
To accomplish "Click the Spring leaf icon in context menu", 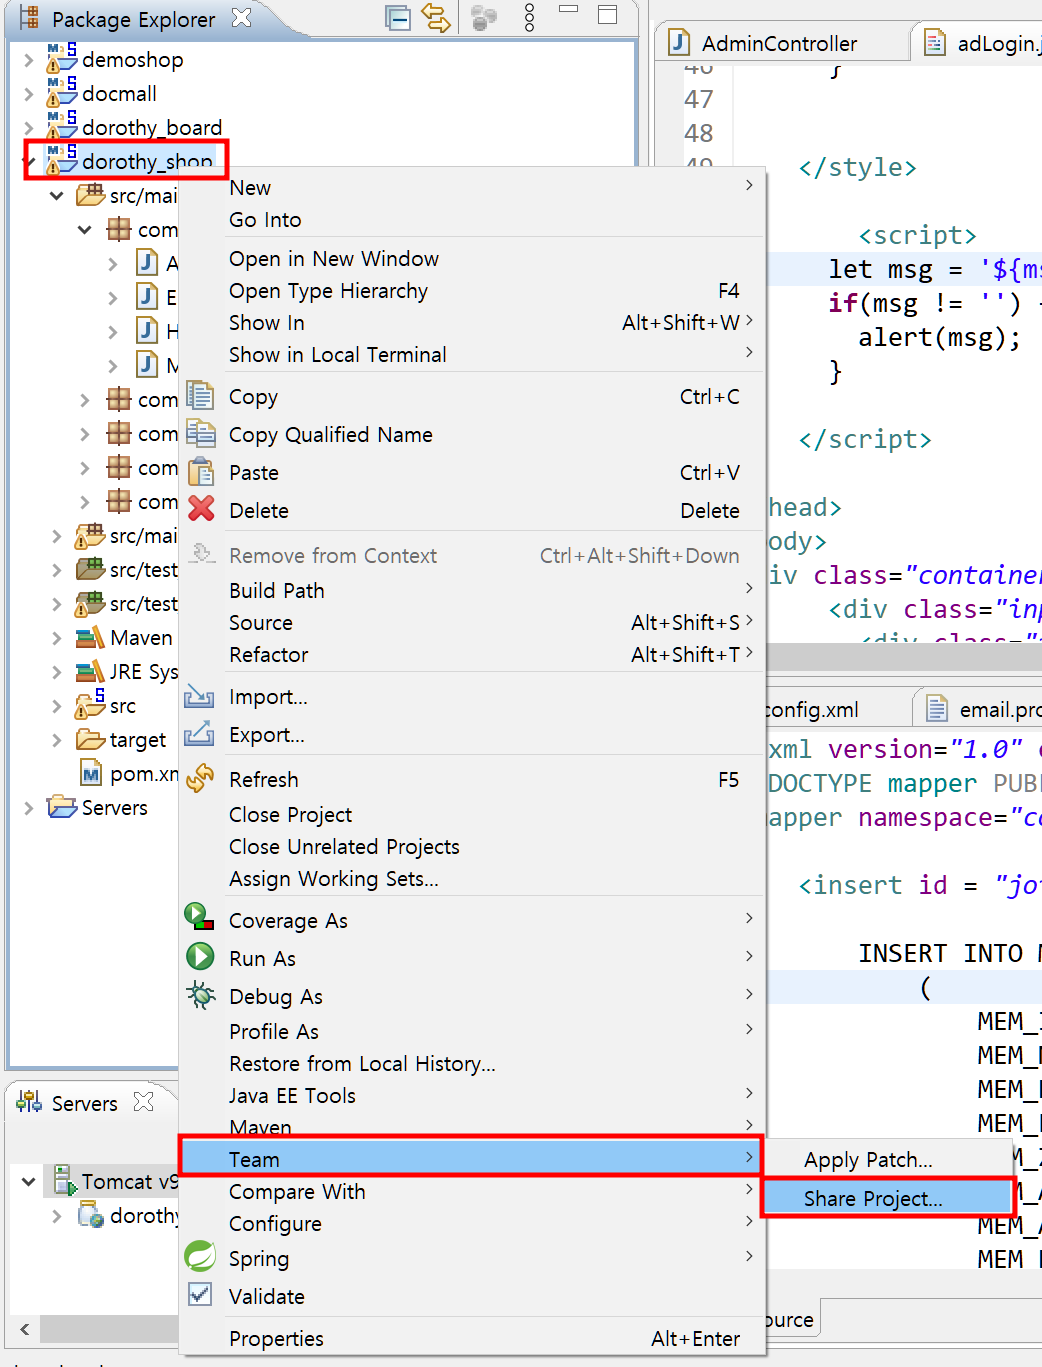I will coord(201,1257).
